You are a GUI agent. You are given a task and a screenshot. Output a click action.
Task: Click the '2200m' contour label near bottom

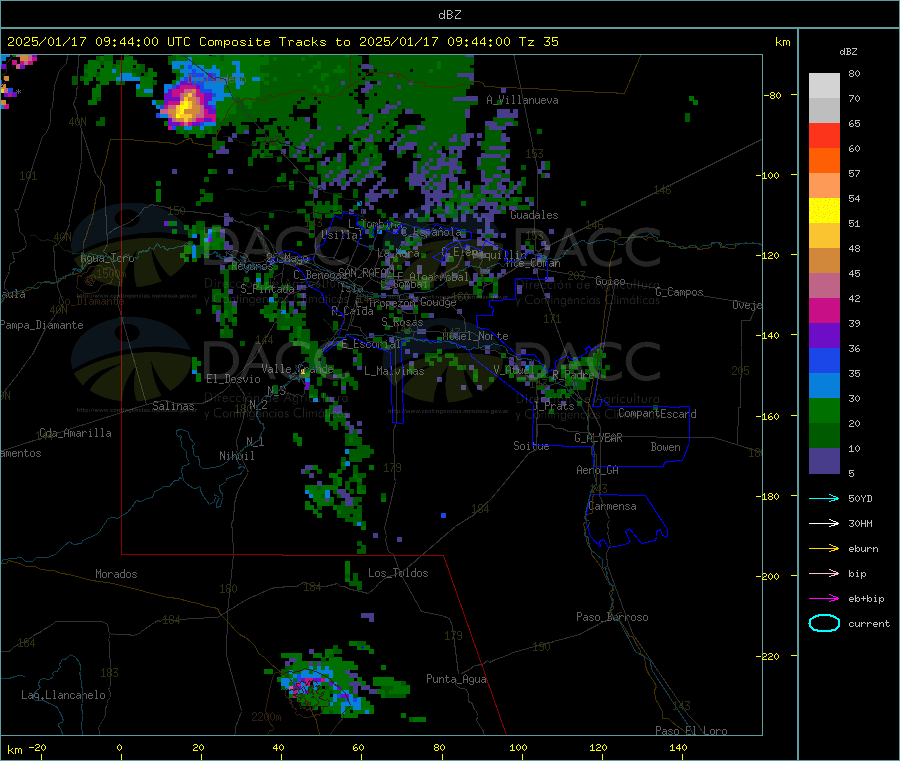(x=266, y=717)
